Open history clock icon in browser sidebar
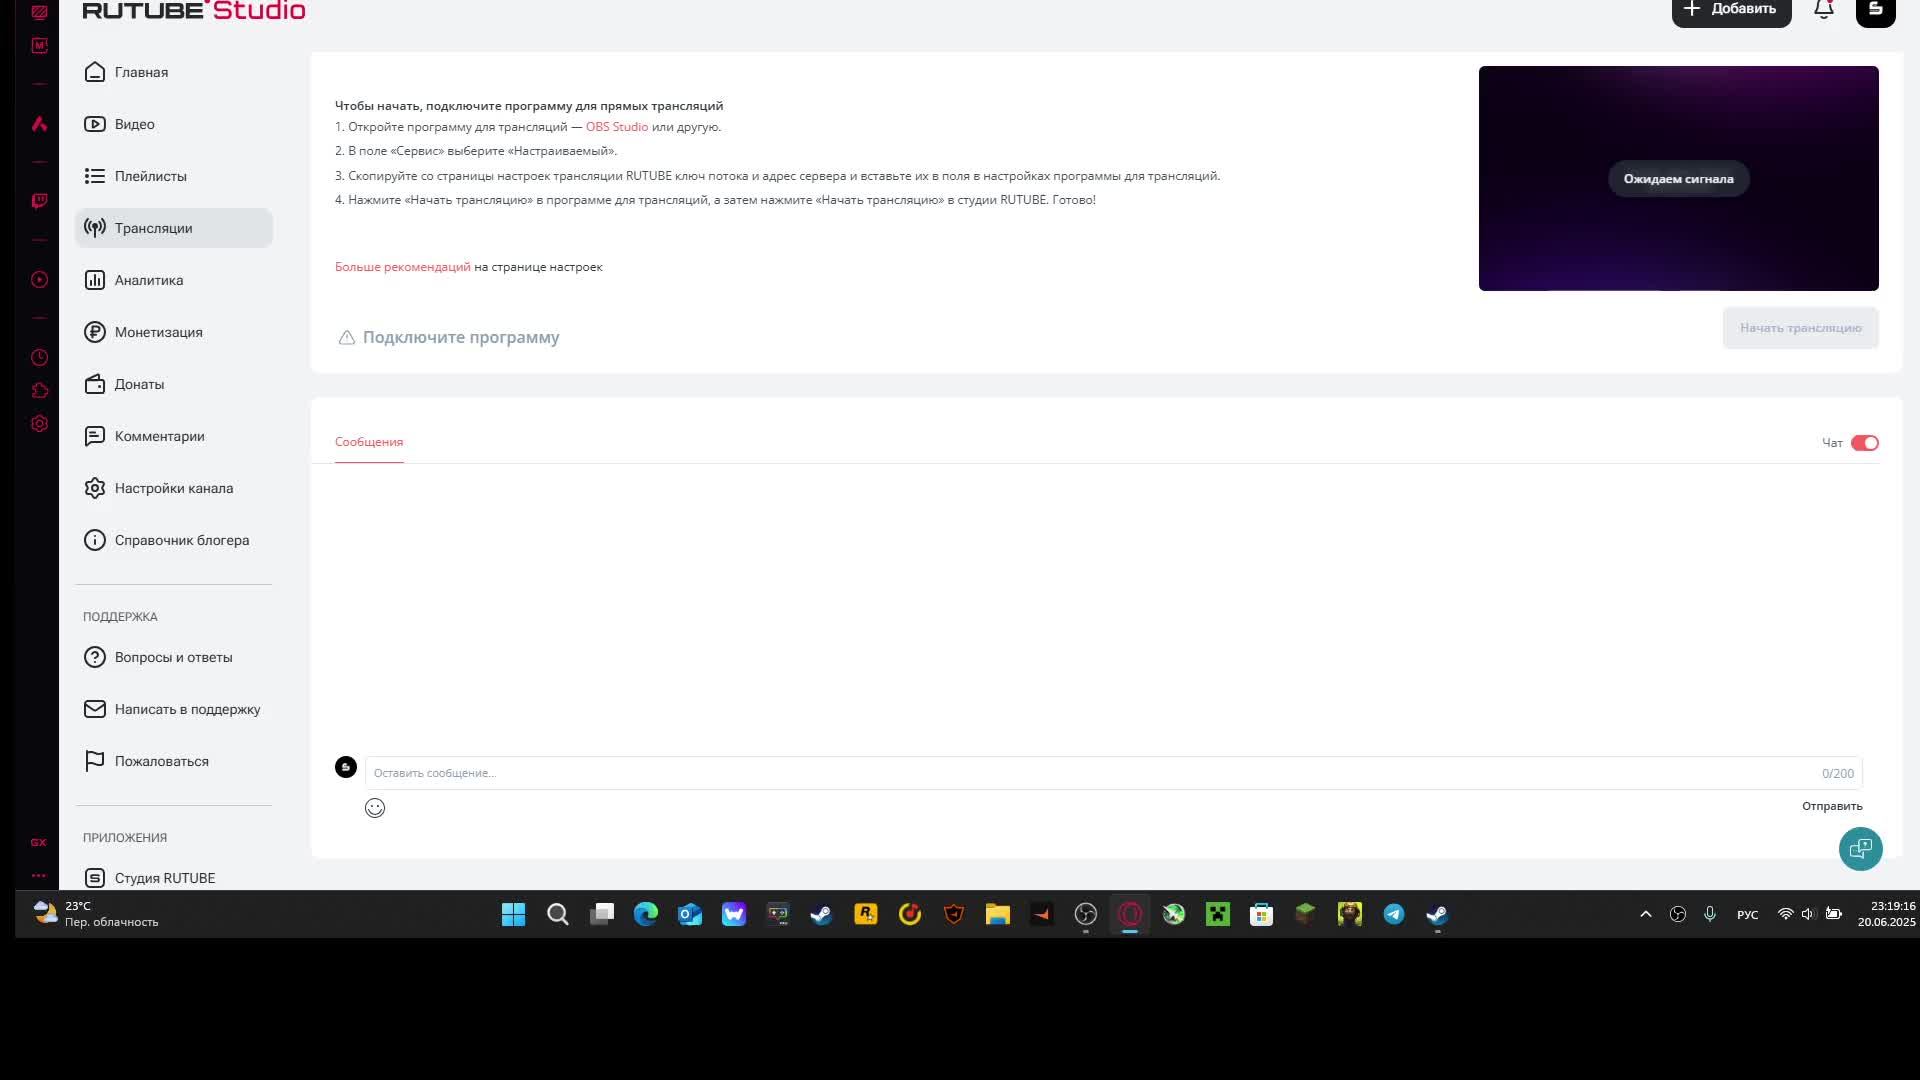Image resolution: width=1920 pixels, height=1080 pixels. (39, 357)
